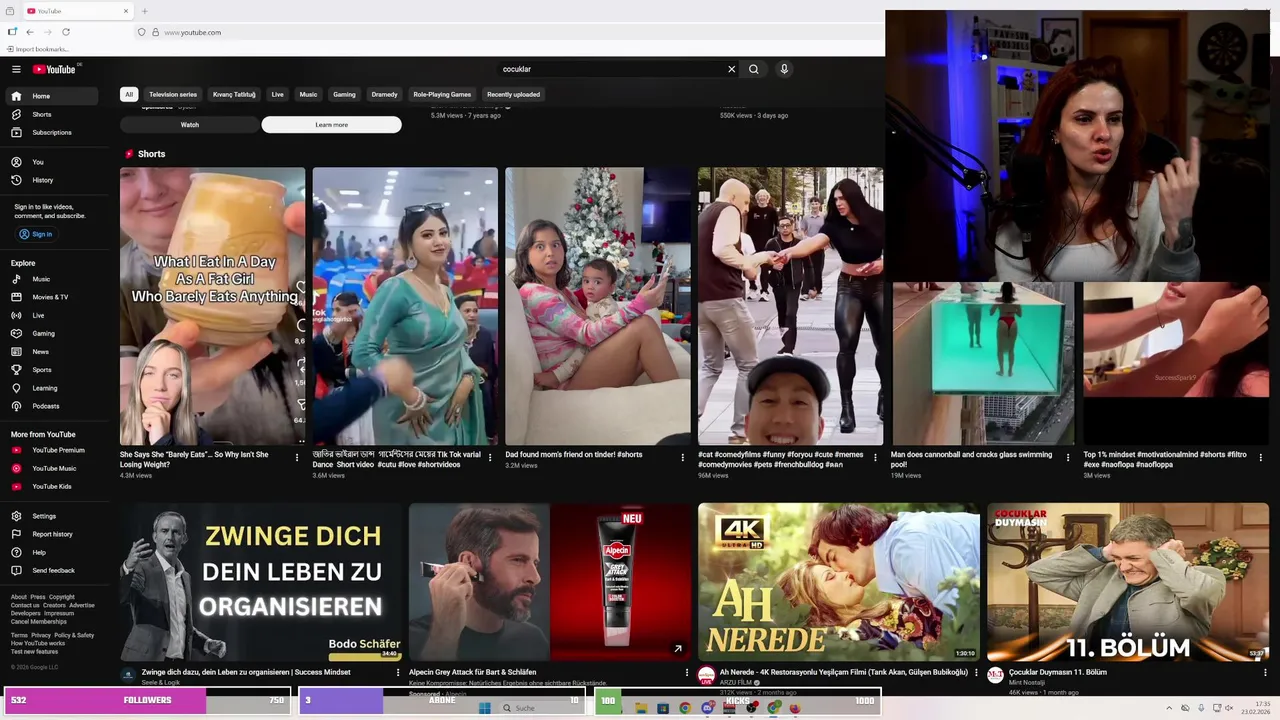
Task: Open Shorts from the sidebar
Action: [x=54, y=114]
